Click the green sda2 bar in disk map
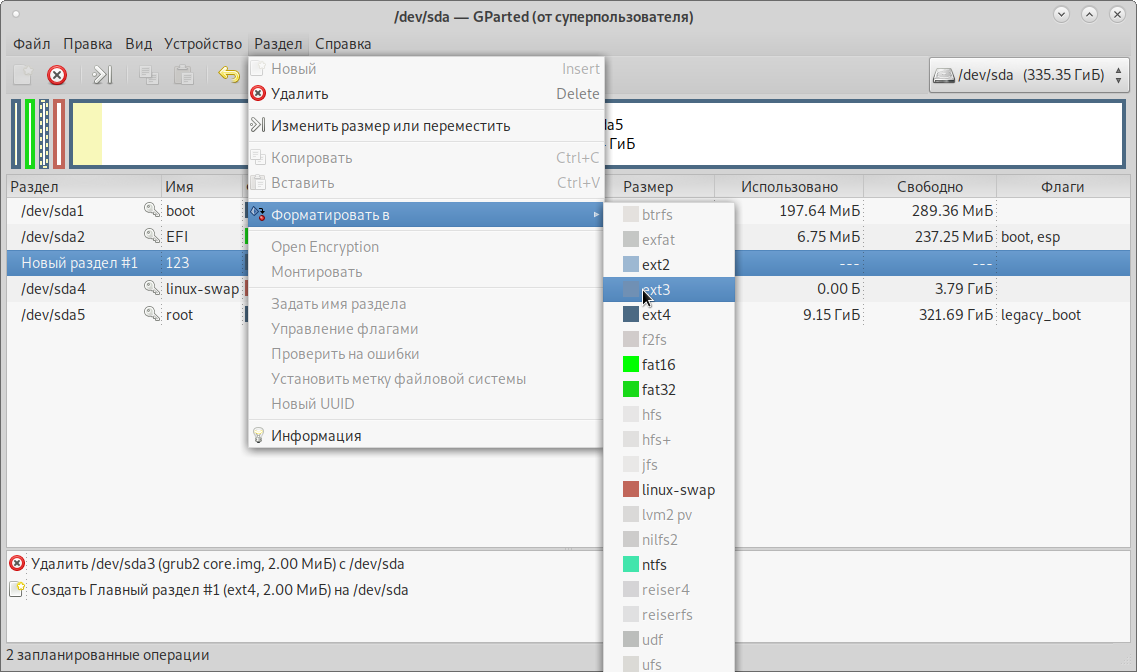 [x=30, y=134]
